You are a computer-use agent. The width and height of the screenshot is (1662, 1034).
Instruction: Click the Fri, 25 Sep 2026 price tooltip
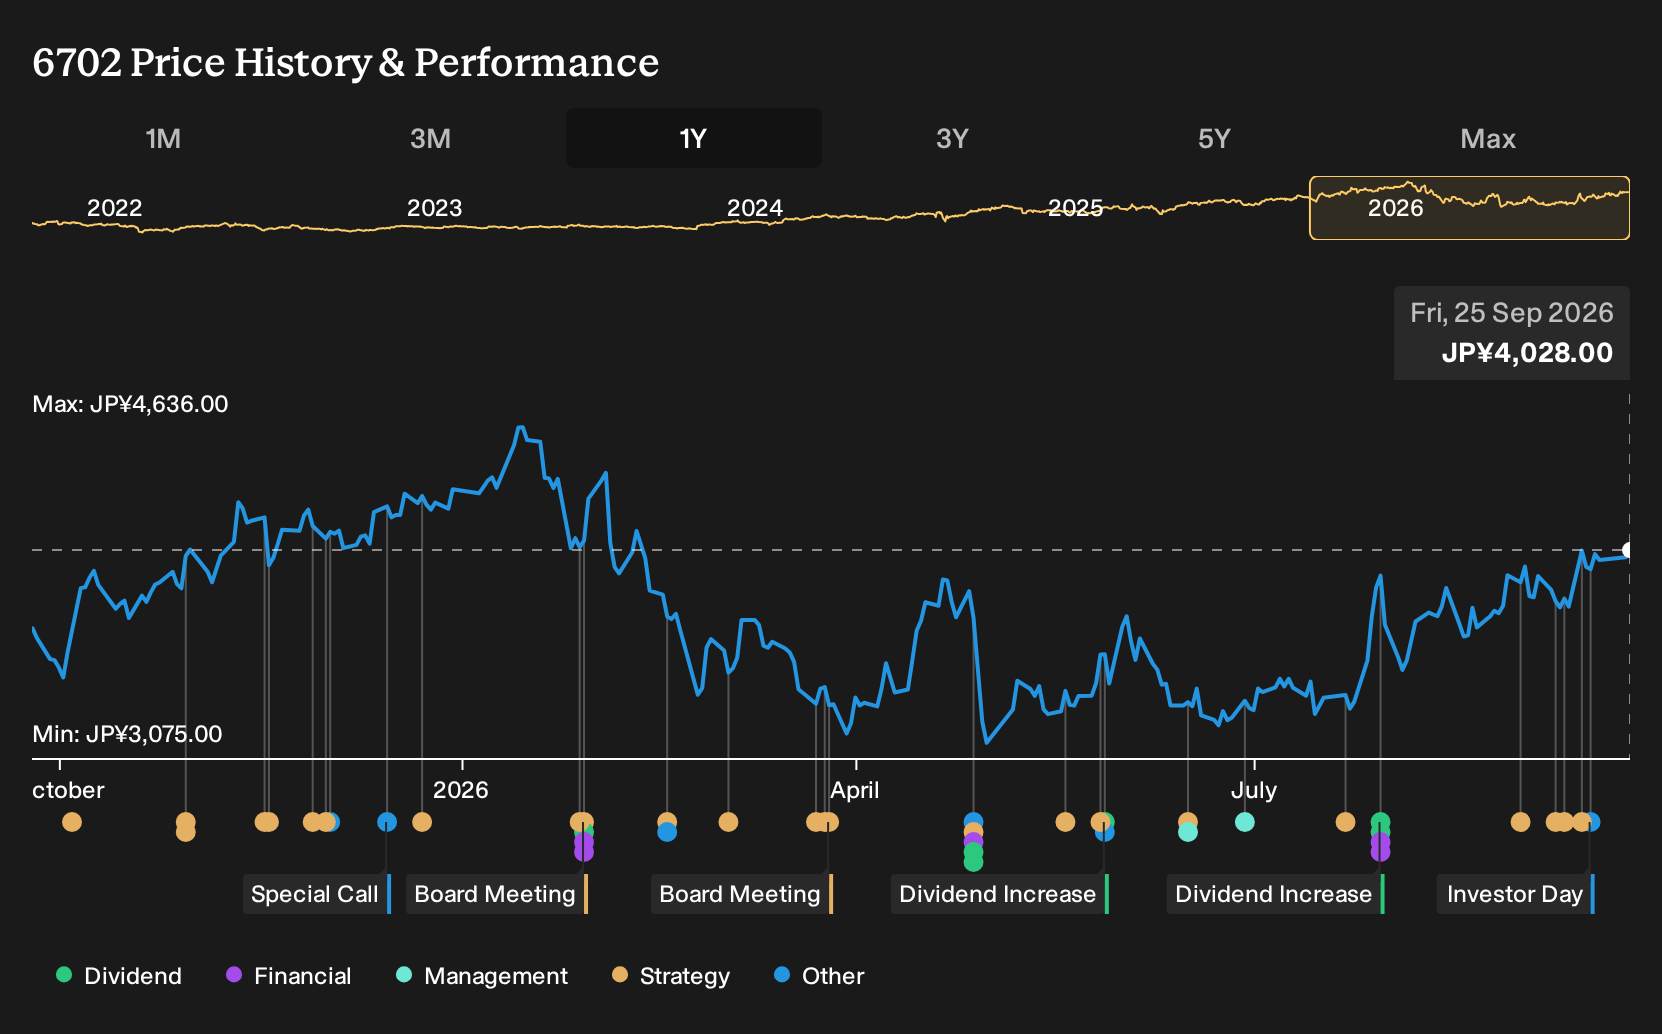(1512, 333)
